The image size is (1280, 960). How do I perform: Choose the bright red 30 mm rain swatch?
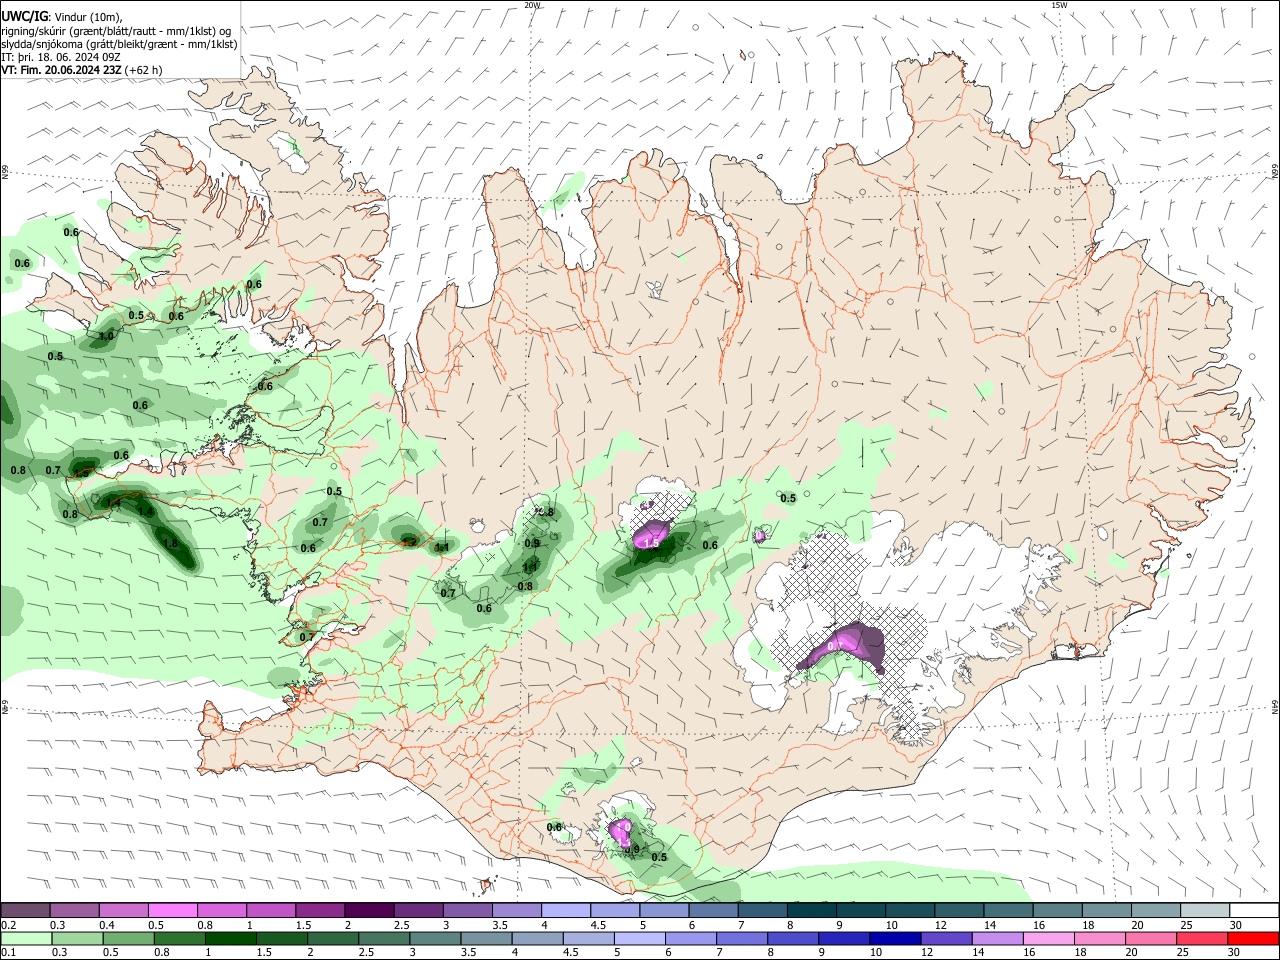(1253, 938)
